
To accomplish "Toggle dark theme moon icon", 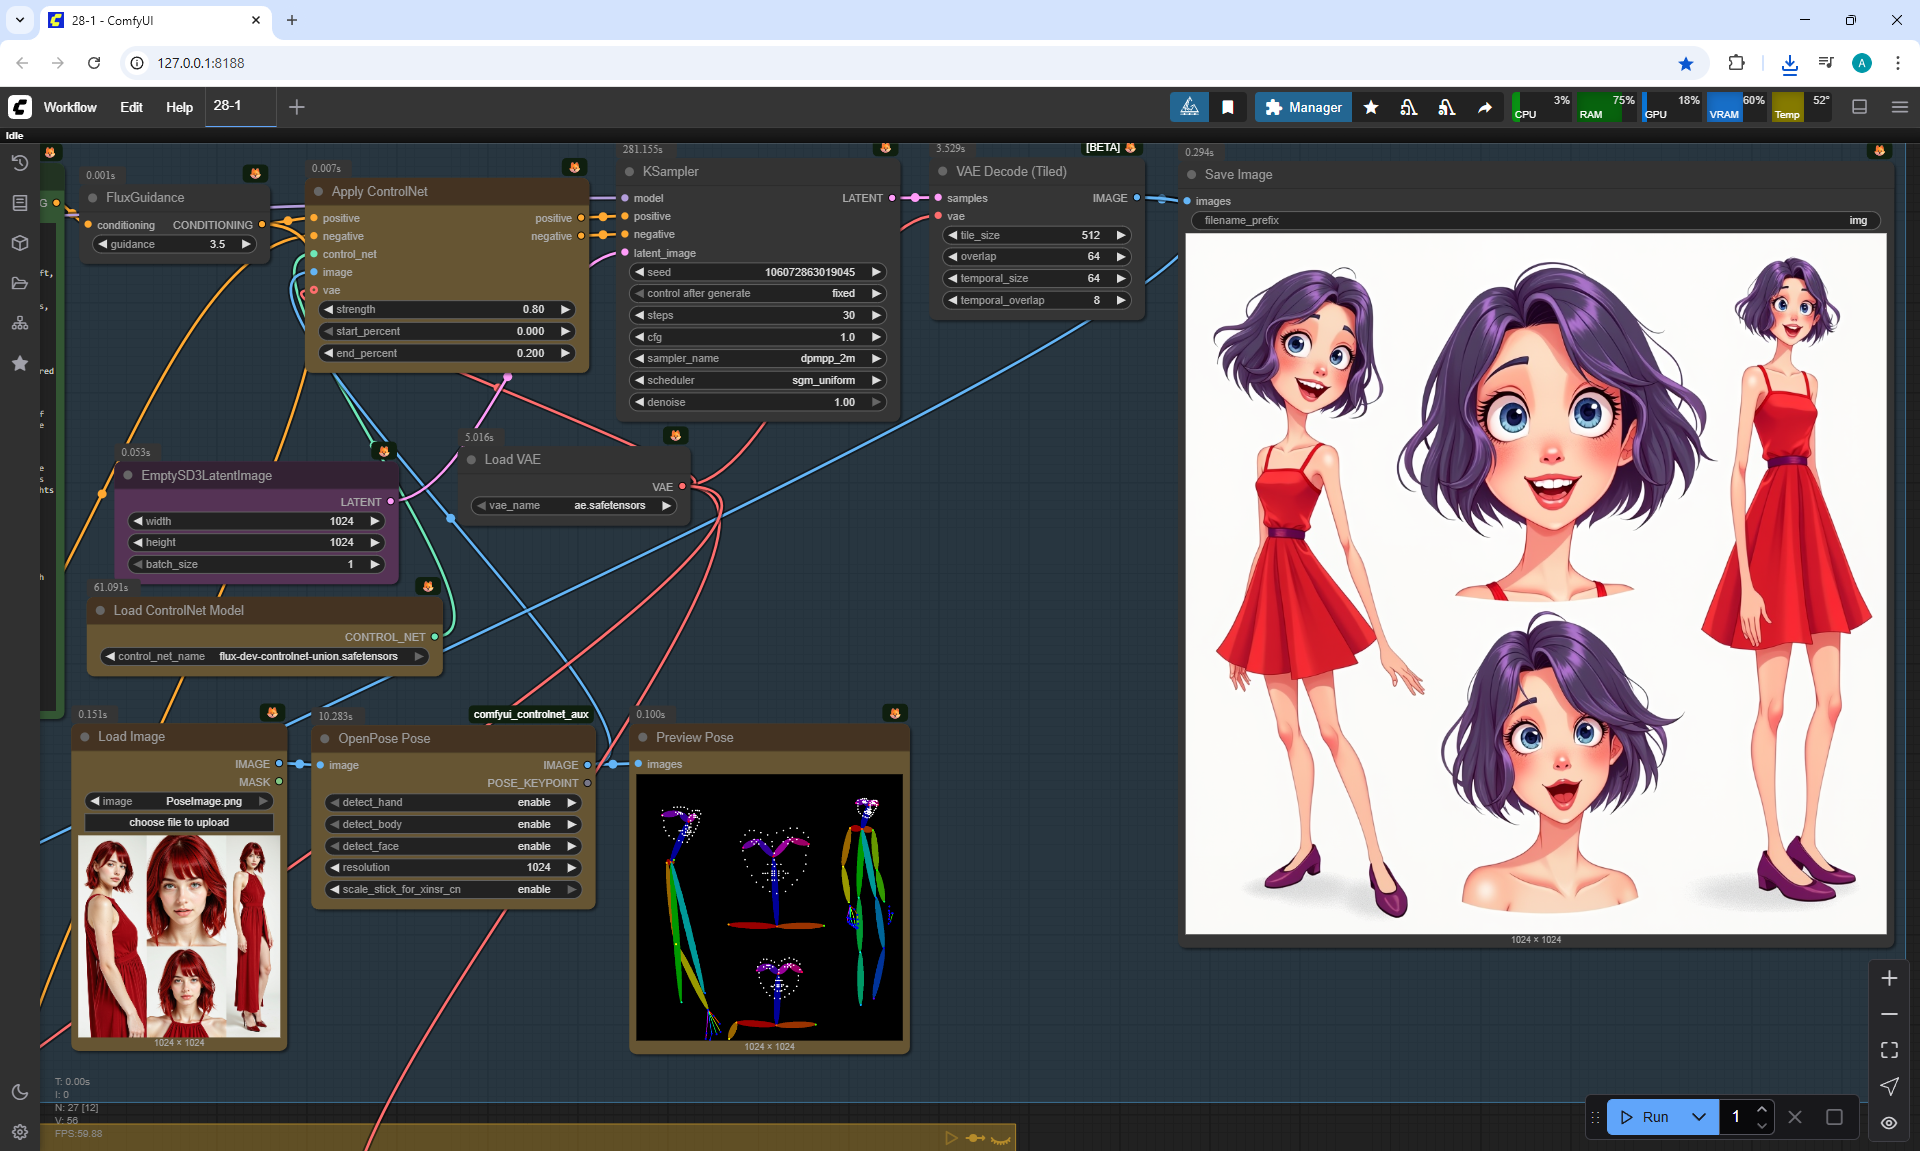I will click(x=19, y=1092).
